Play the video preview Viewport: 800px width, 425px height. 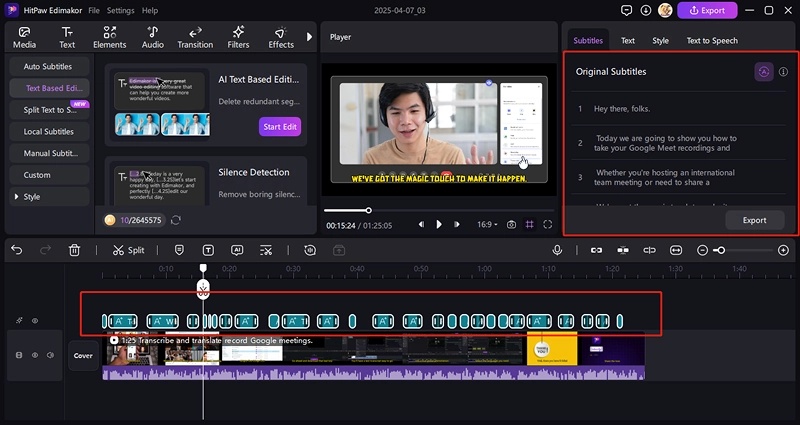[x=439, y=224]
